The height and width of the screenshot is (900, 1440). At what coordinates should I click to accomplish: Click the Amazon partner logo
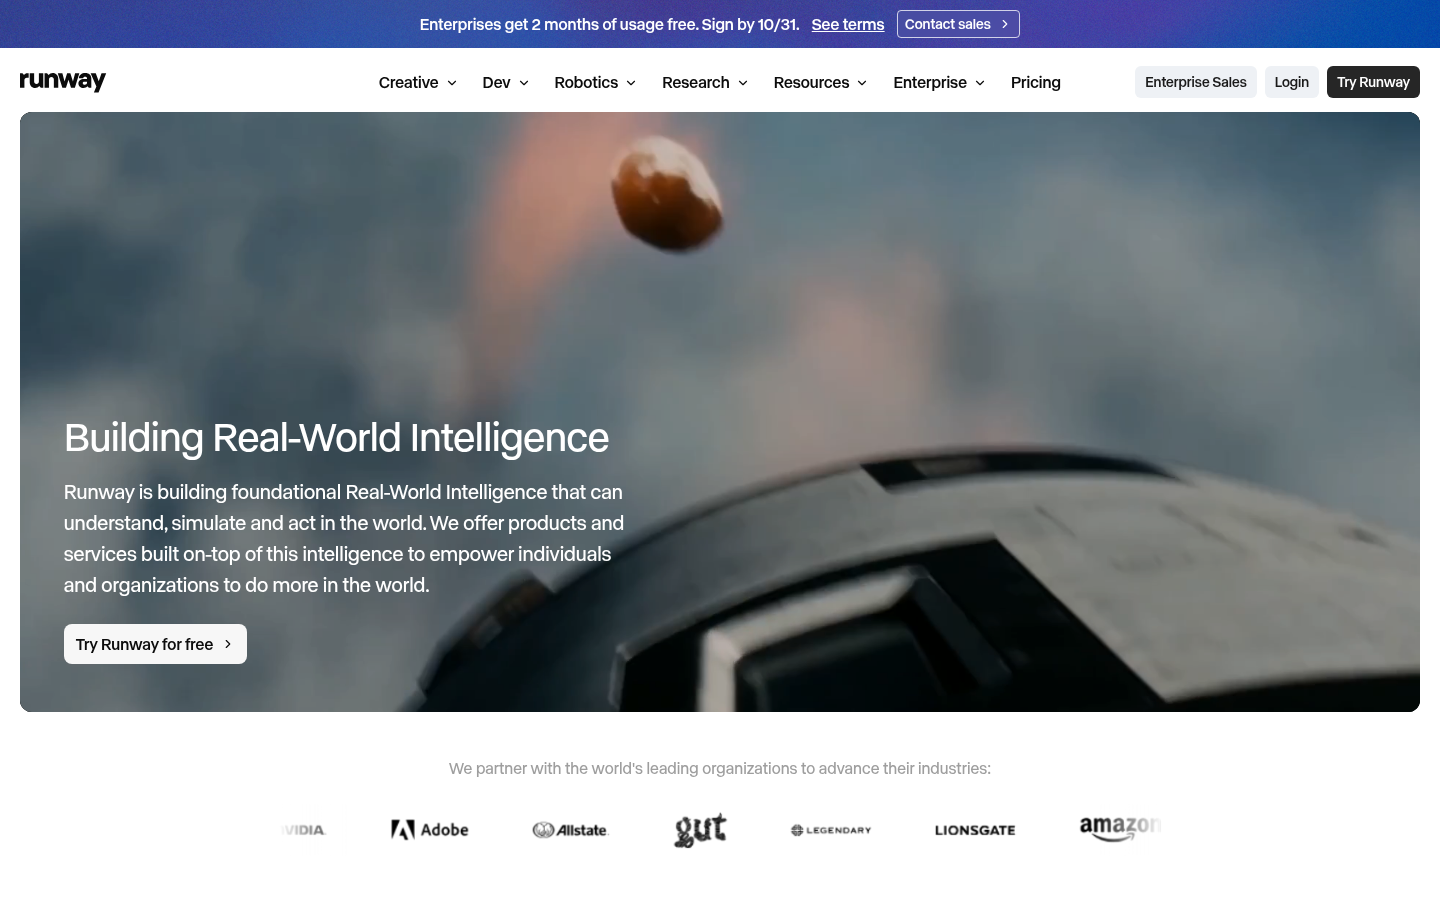tap(1120, 828)
